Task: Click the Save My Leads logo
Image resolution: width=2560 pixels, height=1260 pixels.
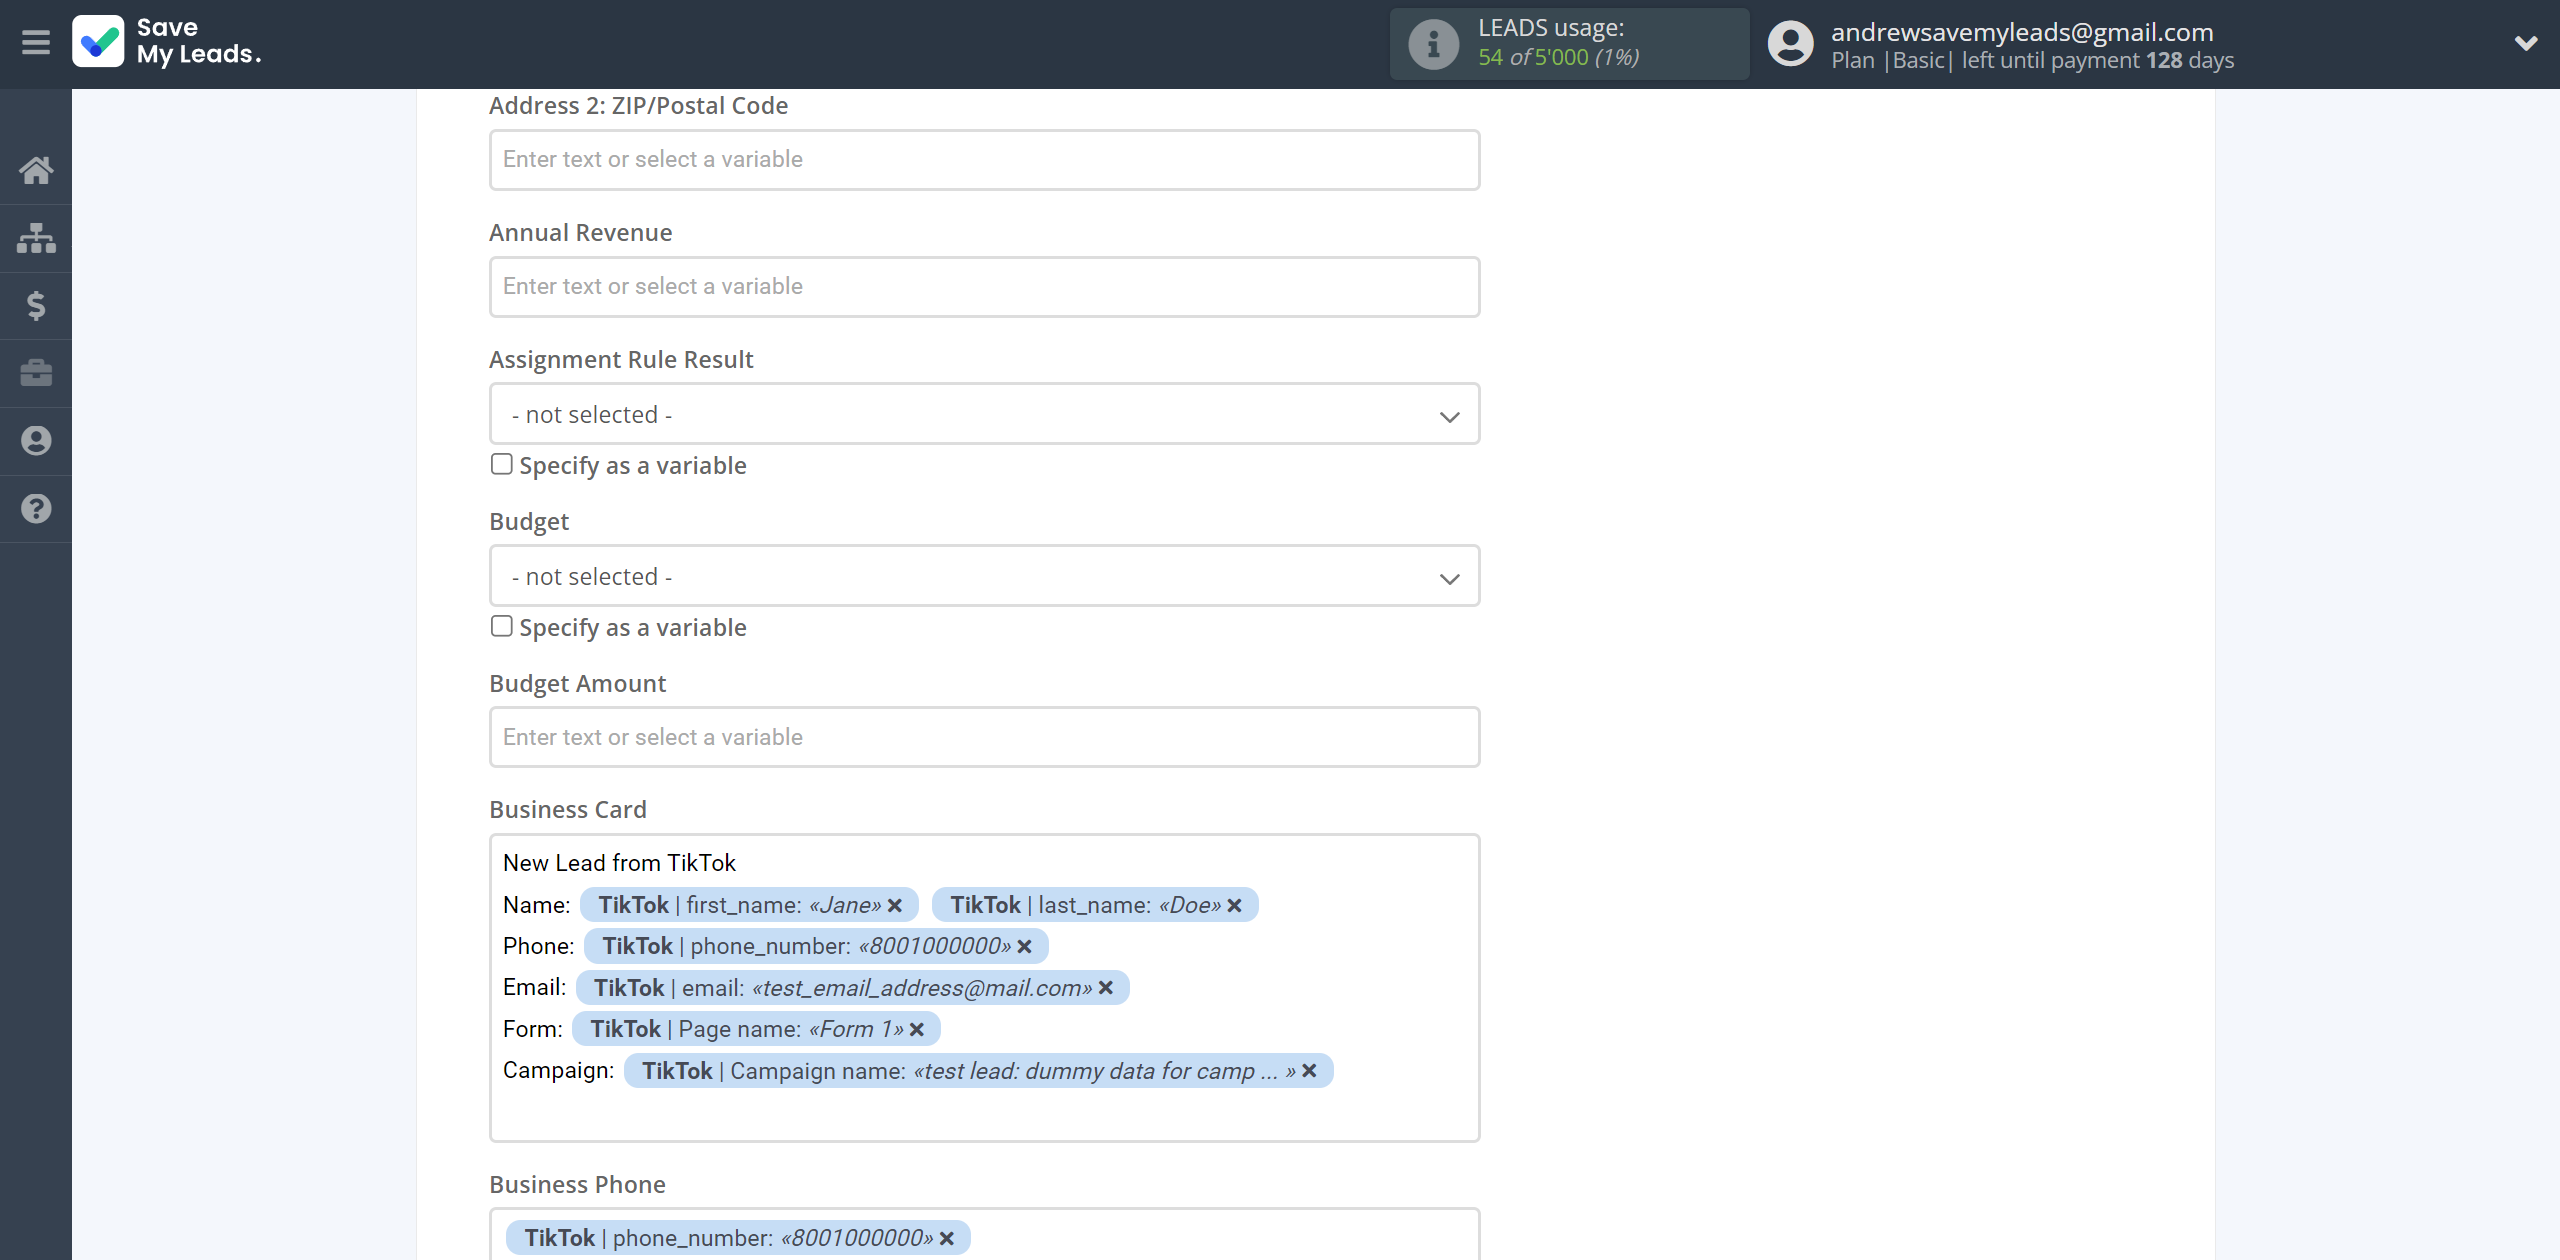Action: click(x=167, y=42)
